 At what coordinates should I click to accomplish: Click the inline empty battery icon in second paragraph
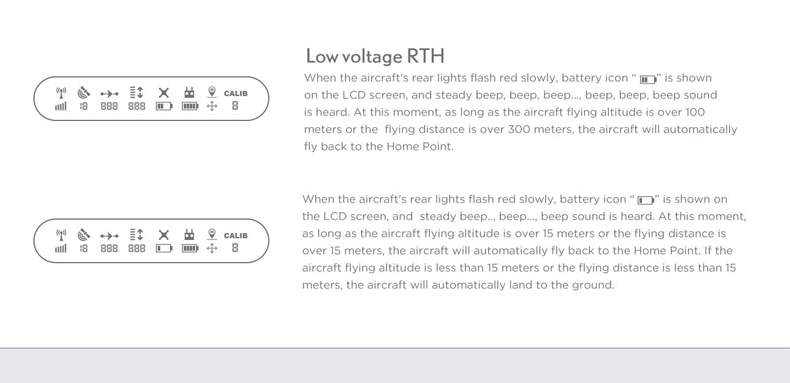click(x=645, y=201)
